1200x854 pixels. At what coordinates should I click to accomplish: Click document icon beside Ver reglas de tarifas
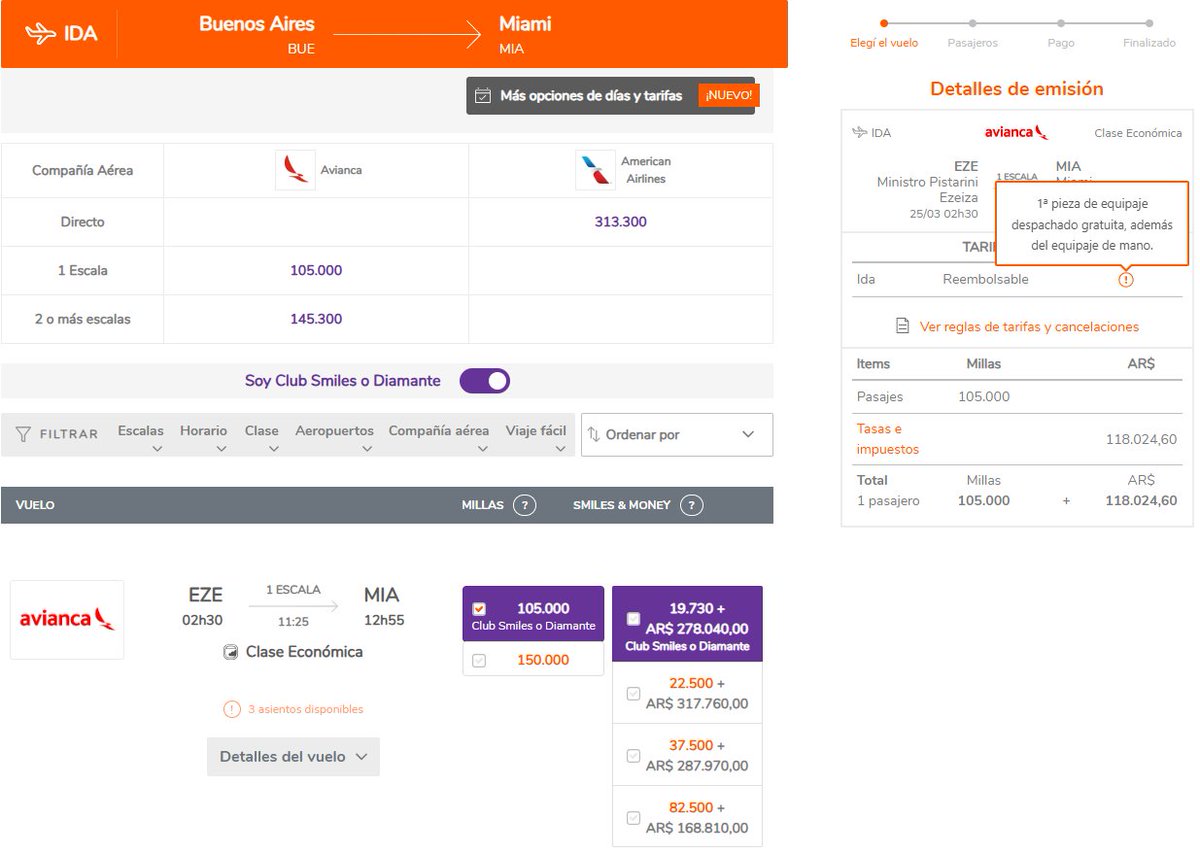click(x=902, y=326)
